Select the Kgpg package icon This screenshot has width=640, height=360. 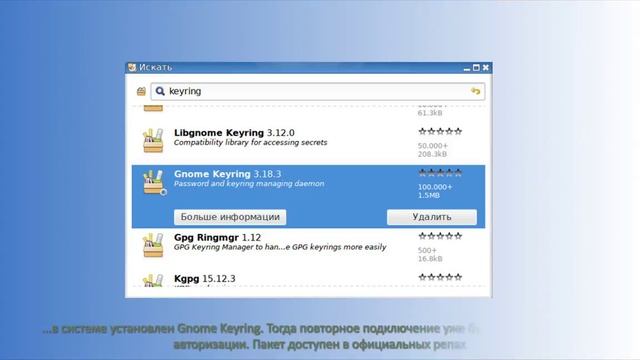point(153,280)
